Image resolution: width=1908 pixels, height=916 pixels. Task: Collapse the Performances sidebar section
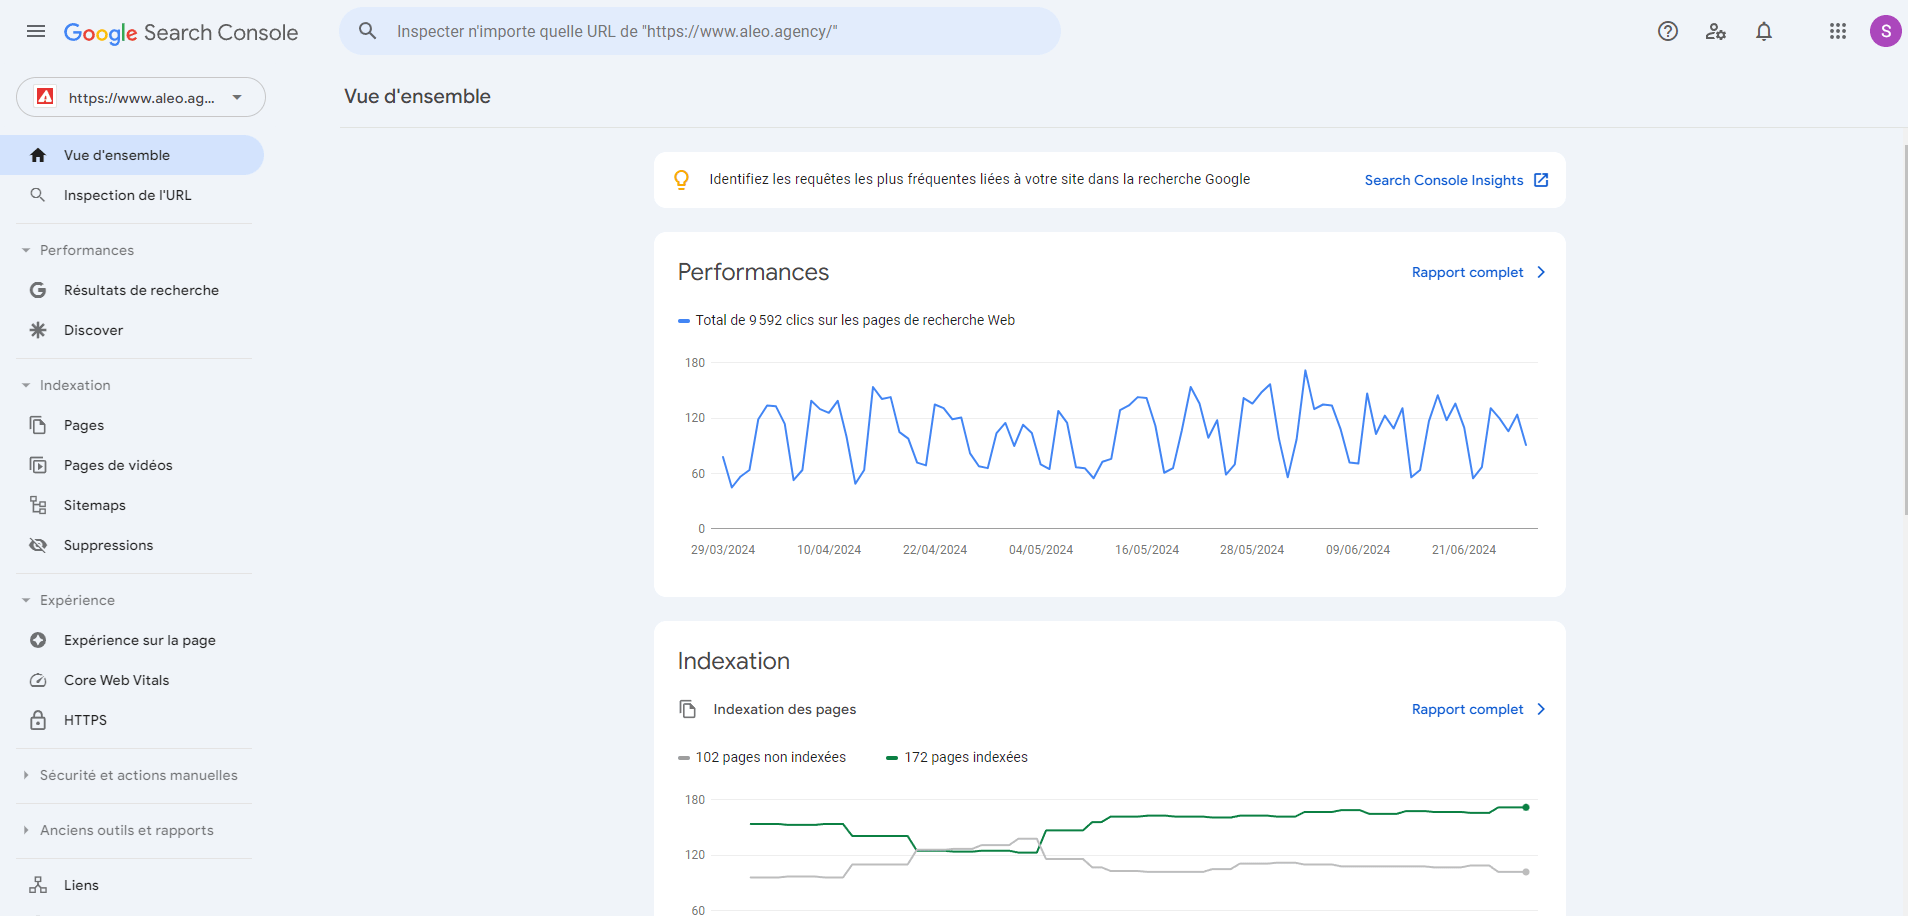tap(26, 250)
